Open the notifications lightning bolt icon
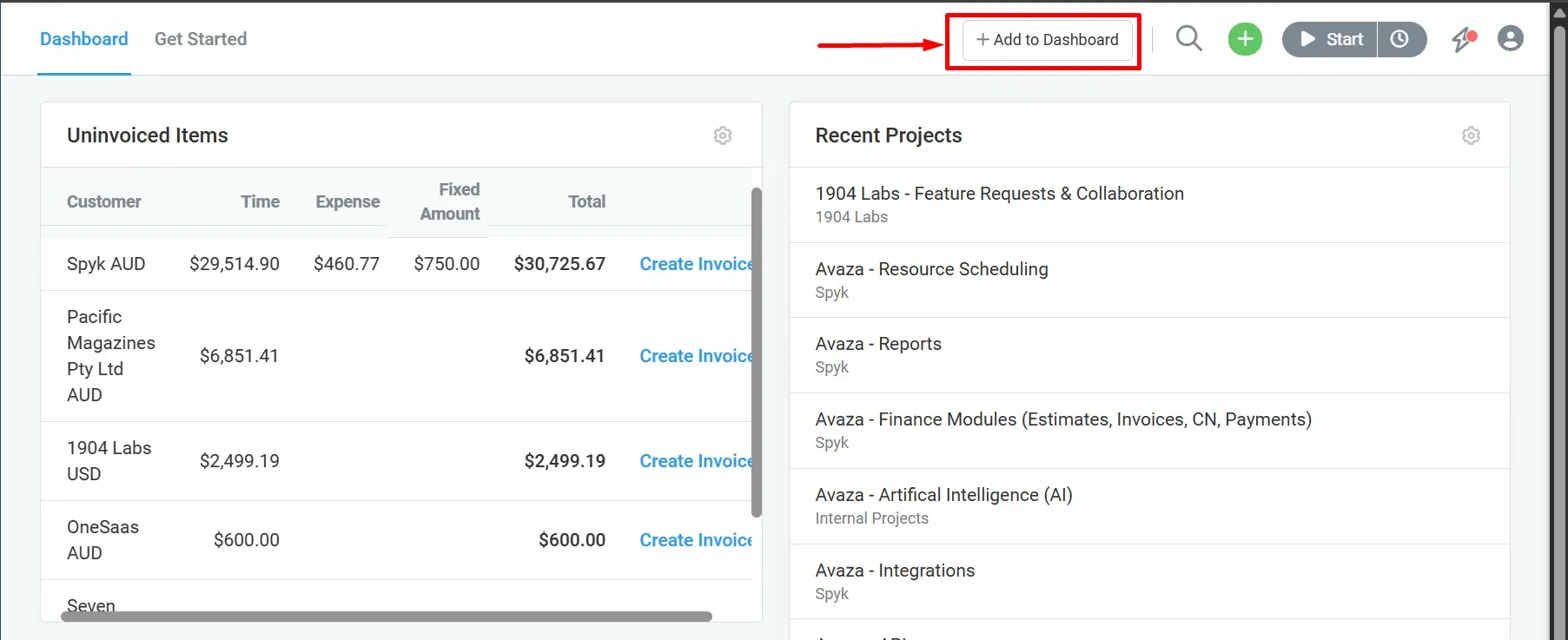 pyautogui.click(x=1463, y=40)
